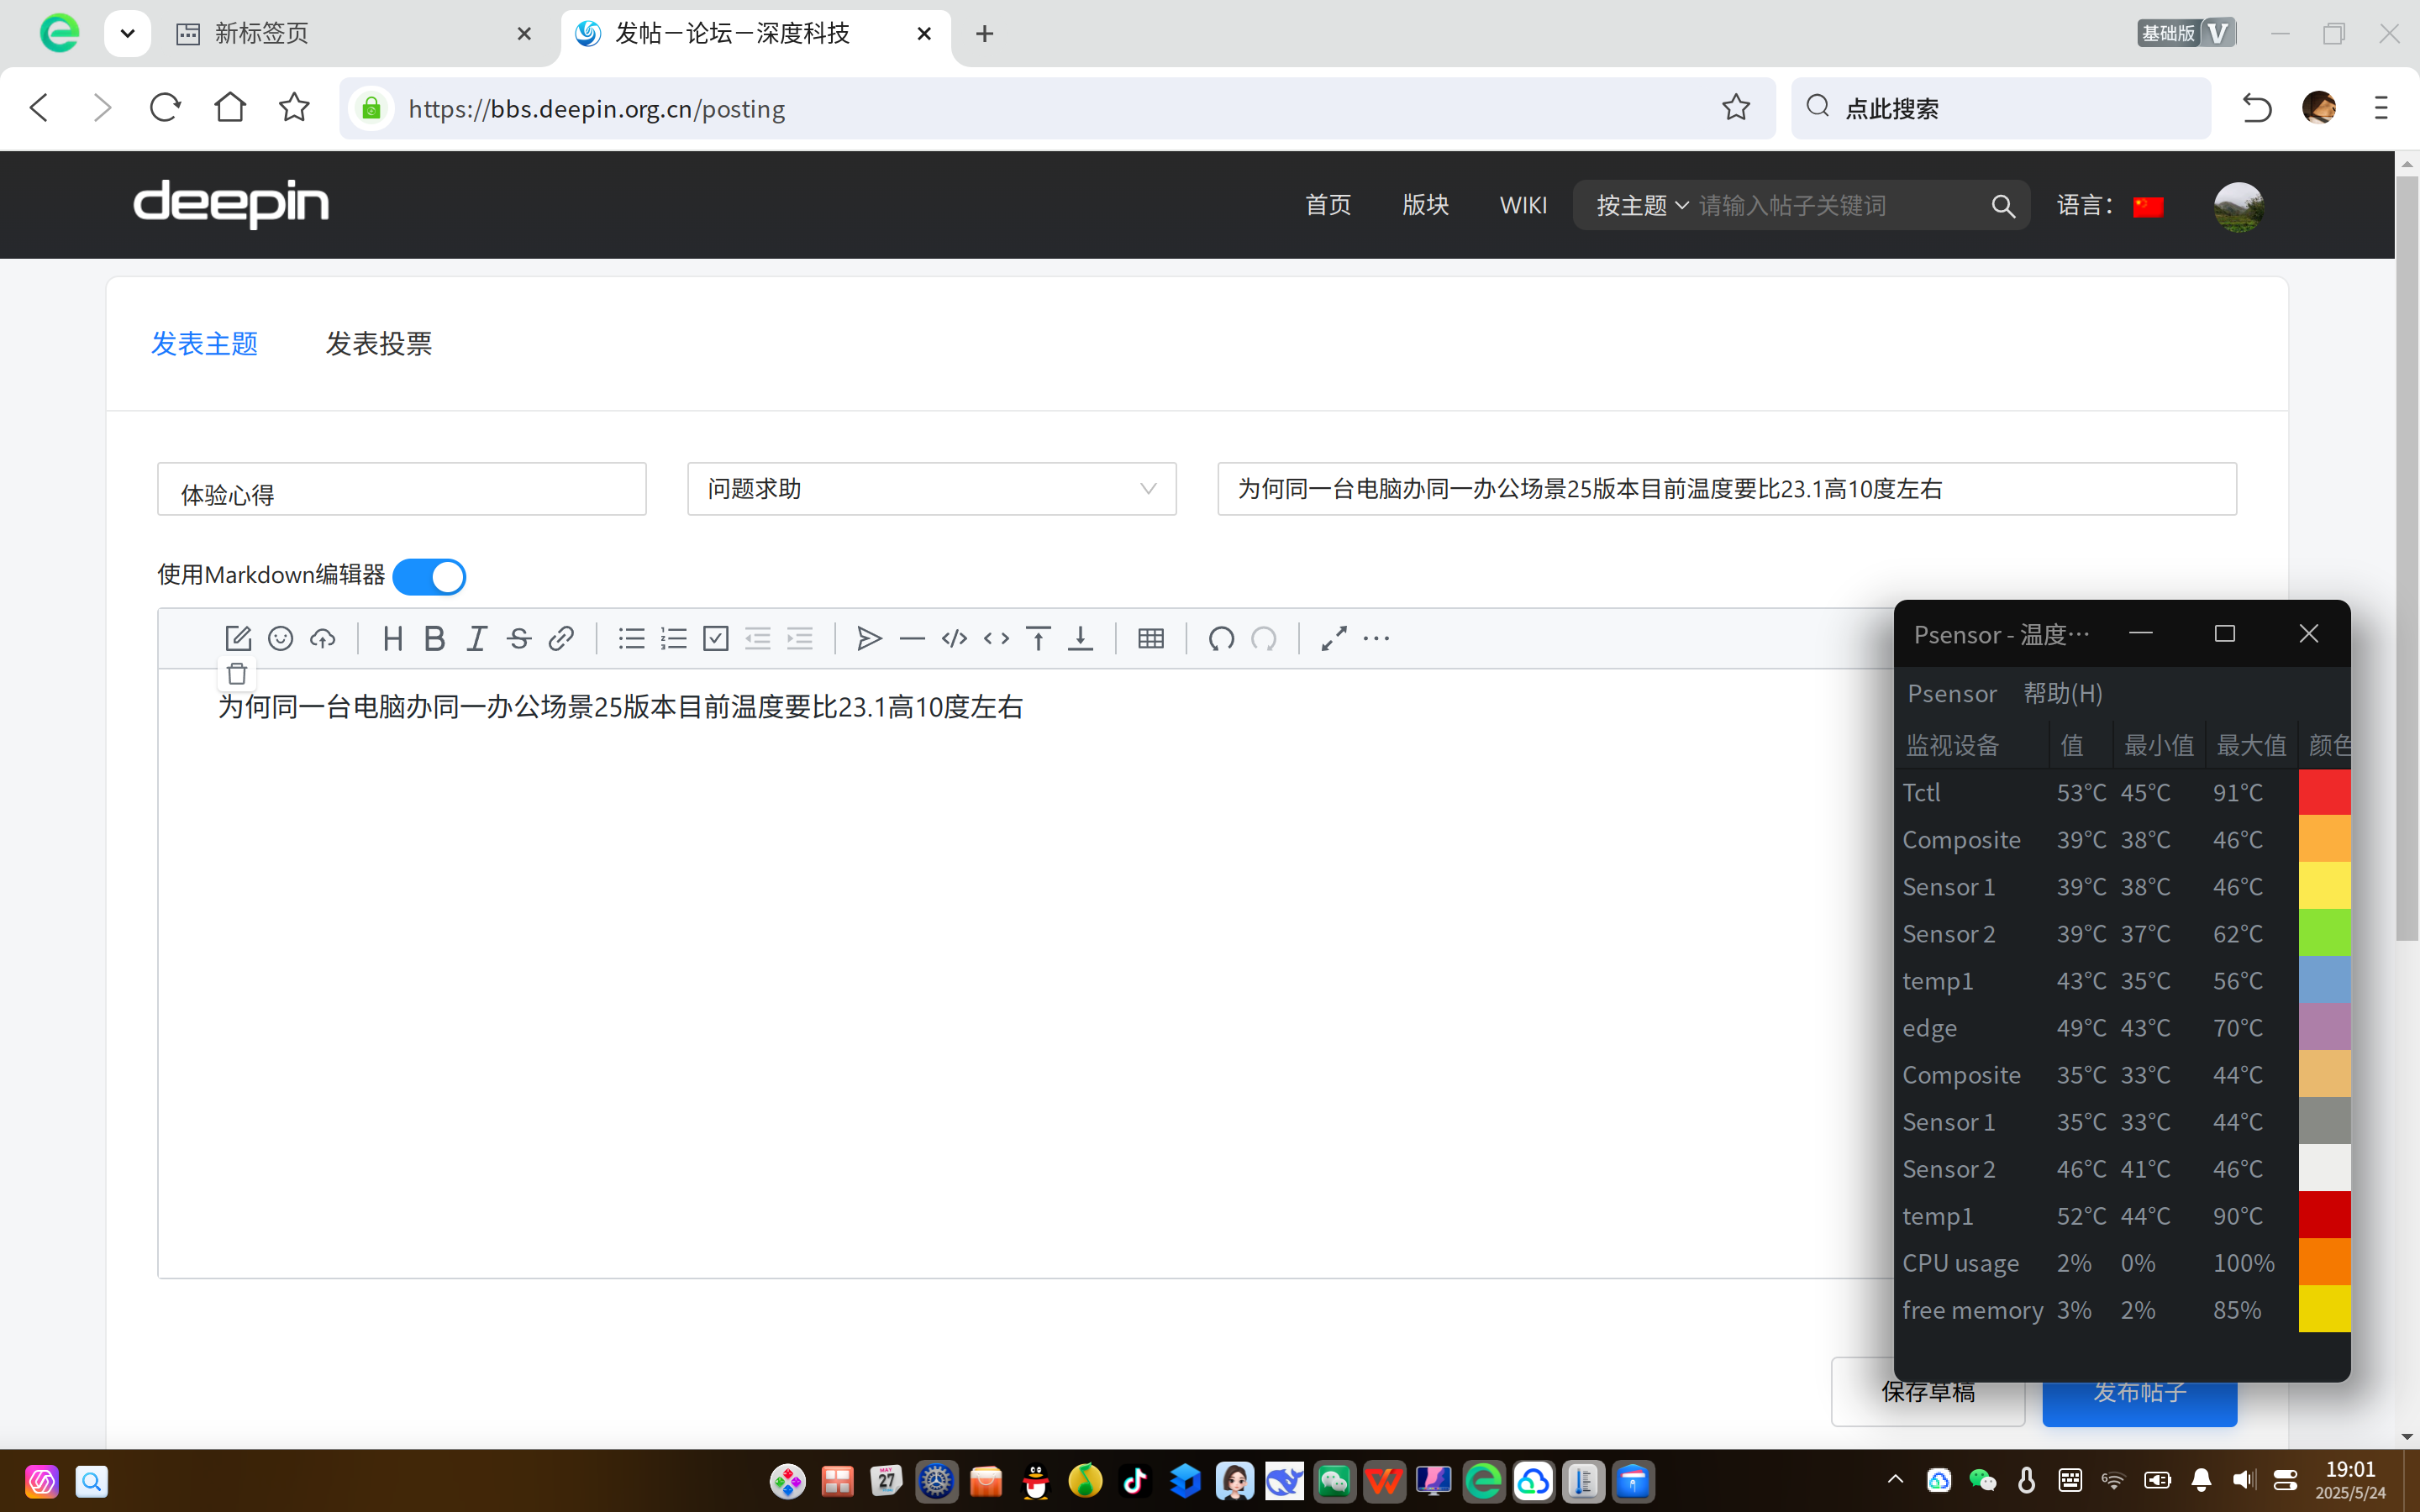Click the forum keyword search magnifier icon
Screen dimensions: 2420x1512
coord(2003,206)
